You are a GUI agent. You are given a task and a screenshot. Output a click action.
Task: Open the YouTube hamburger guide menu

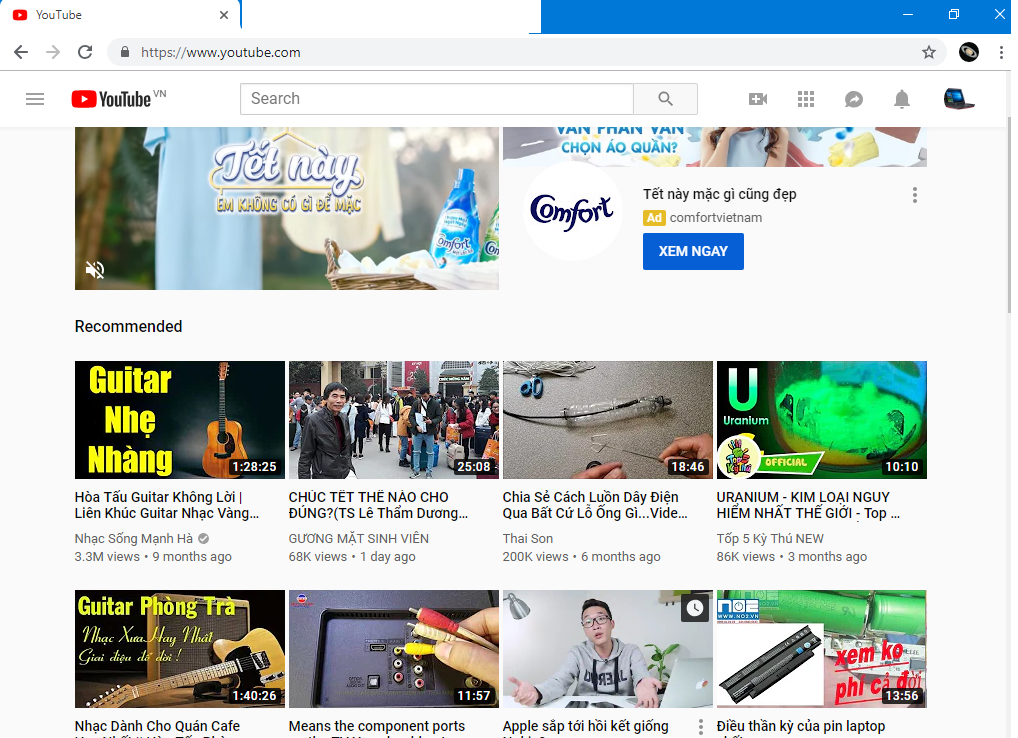tap(35, 99)
